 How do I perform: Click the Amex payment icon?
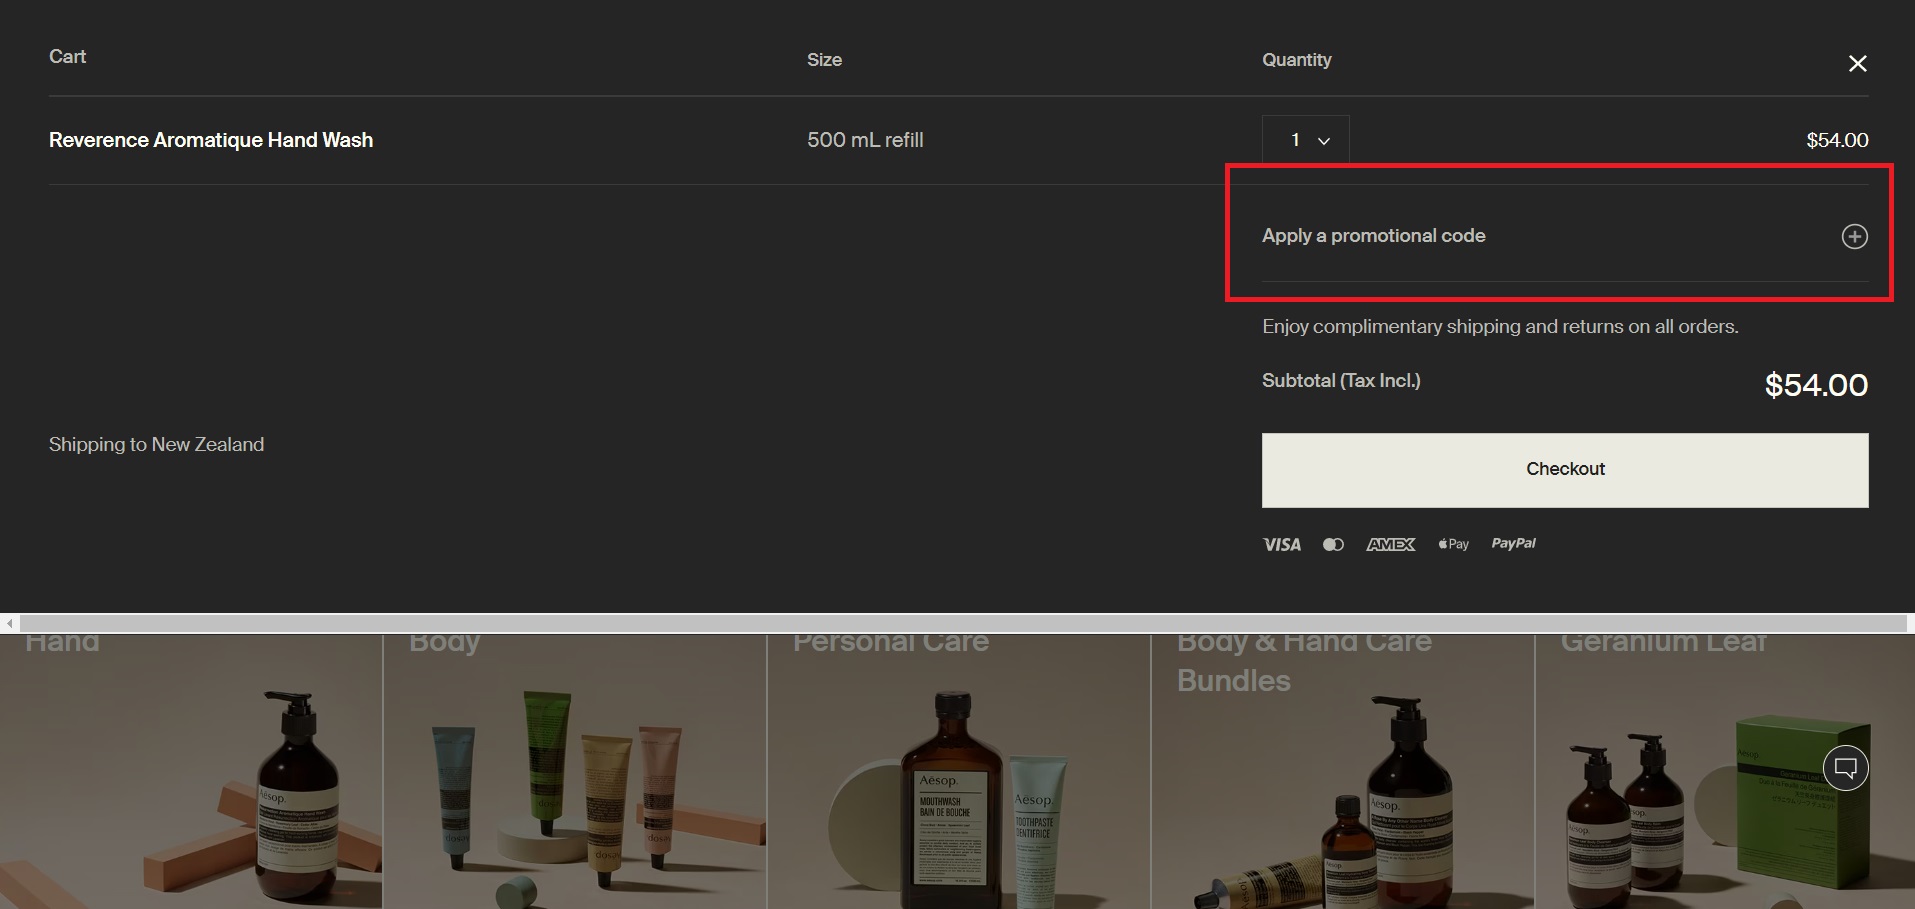1391,545
